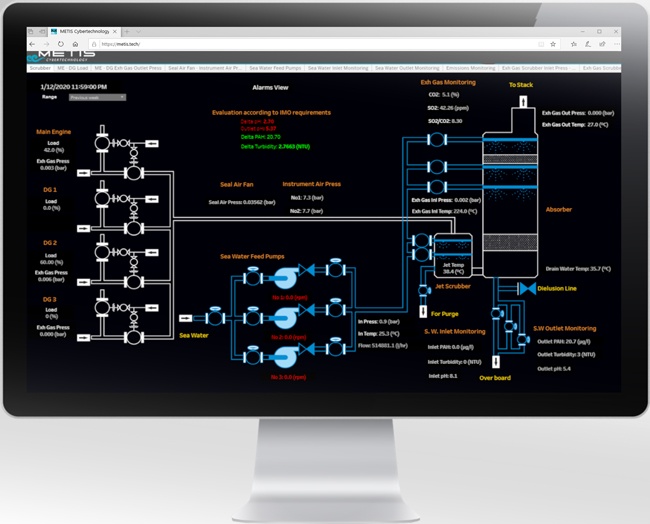The width and height of the screenshot is (650, 524).
Task: Select the Sea Water Feed Pump No 2 icon
Action: (x=285, y=317)
